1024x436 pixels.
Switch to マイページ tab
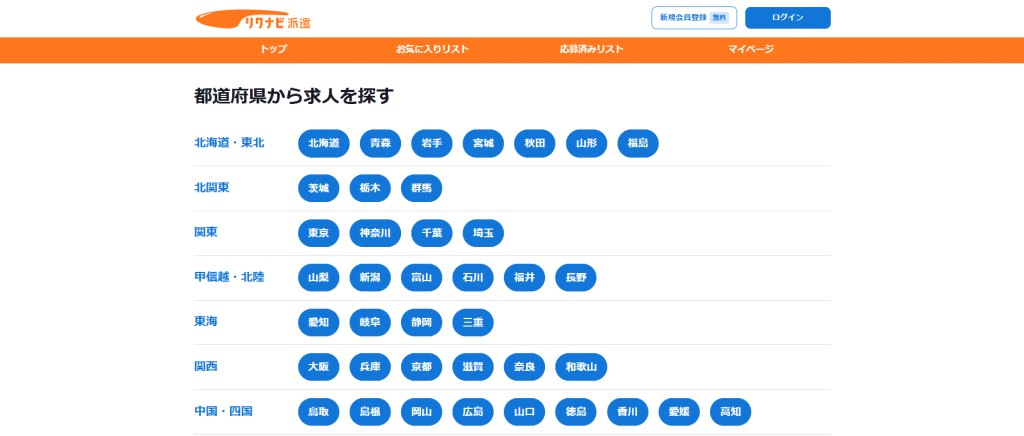[750, 49]
